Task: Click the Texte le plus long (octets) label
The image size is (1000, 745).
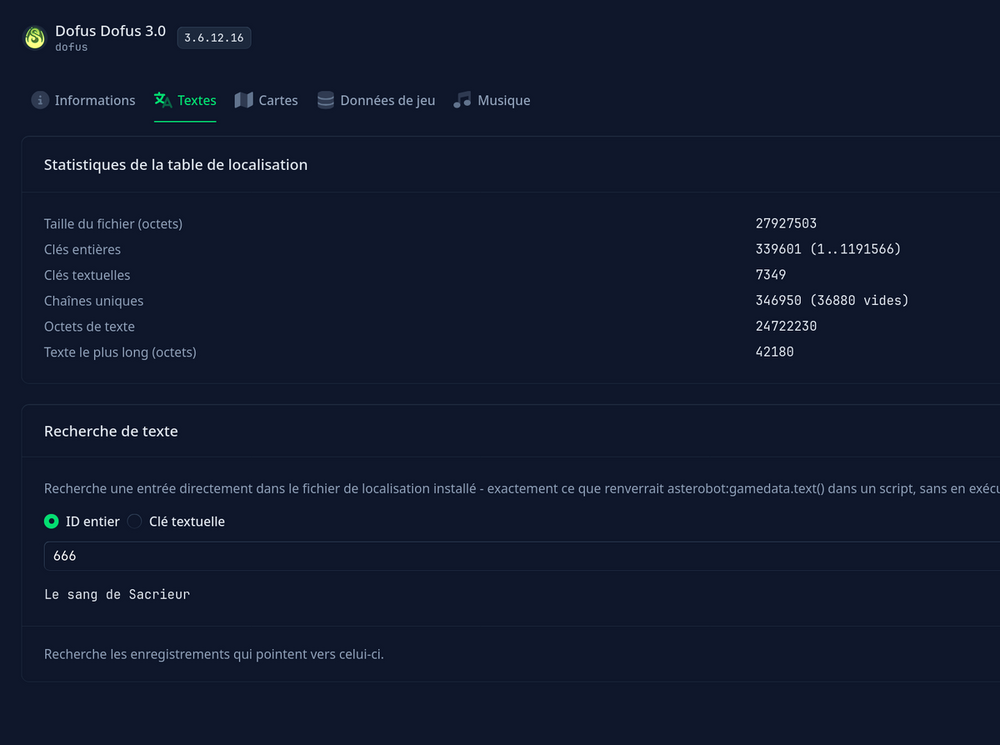Action: [x=121, y=352]
